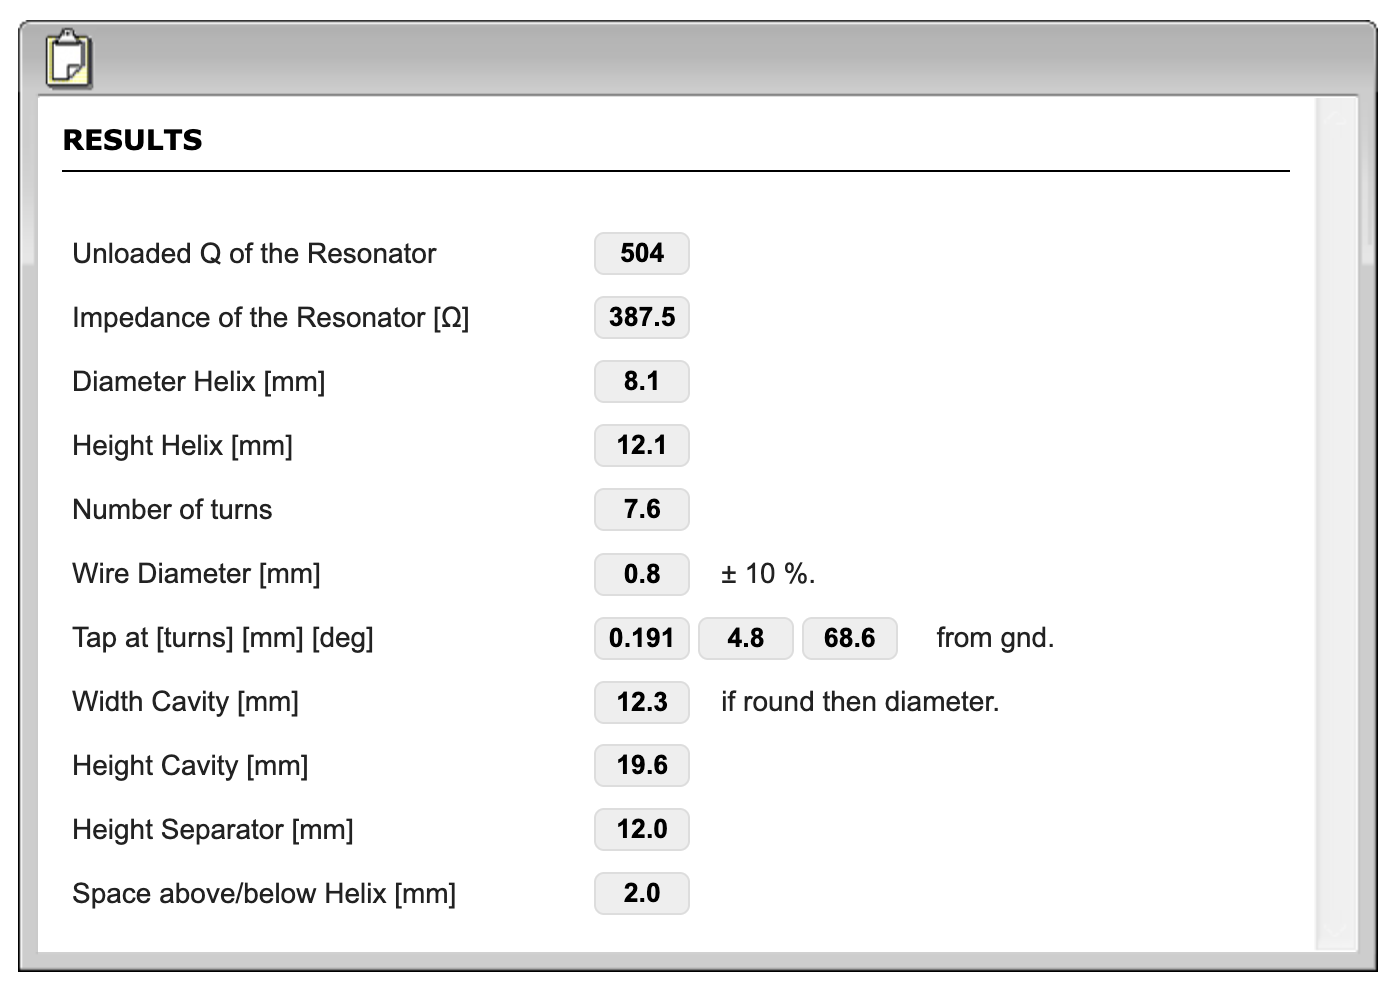
Task: Click the 'from gnd.' label text
Action: (x=995, y=638)
